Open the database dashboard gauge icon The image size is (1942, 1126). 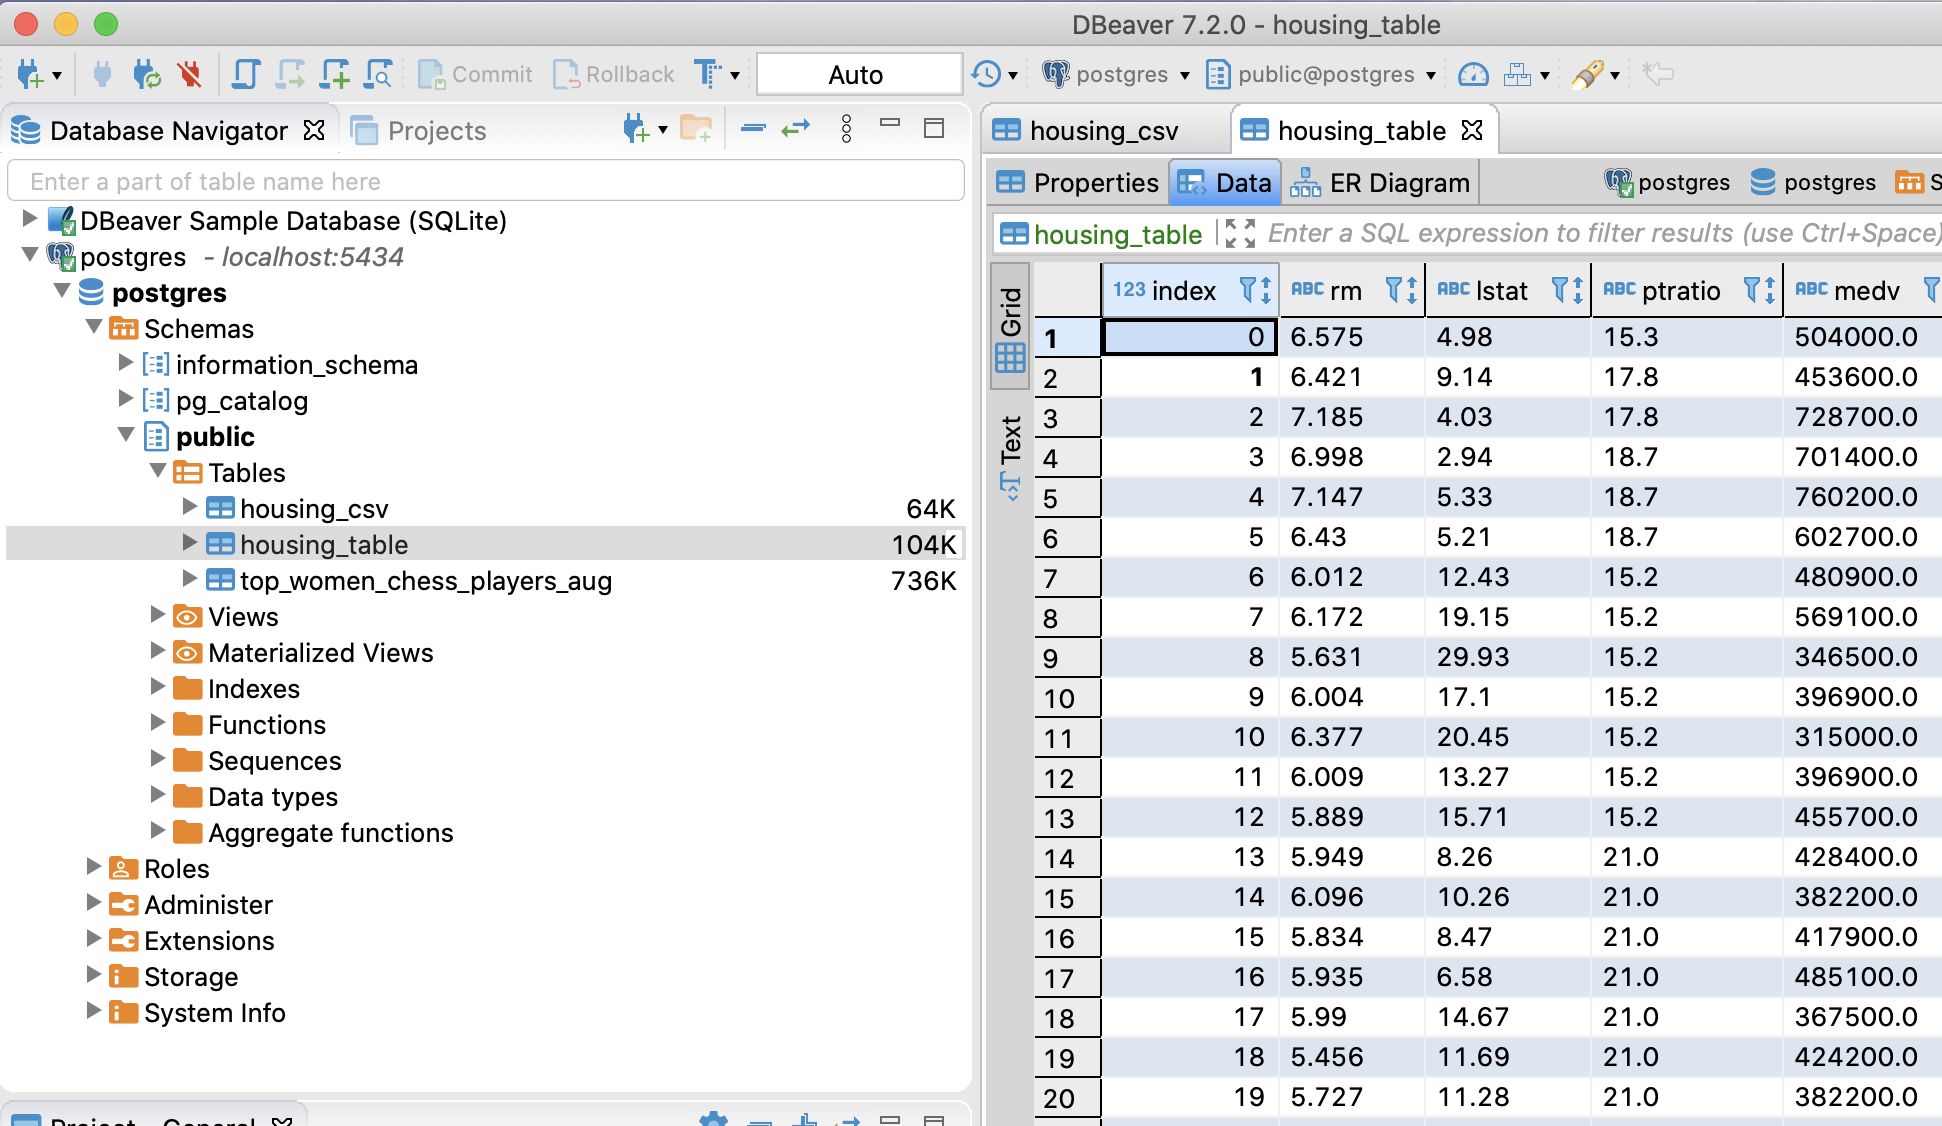pos(1473,74)
